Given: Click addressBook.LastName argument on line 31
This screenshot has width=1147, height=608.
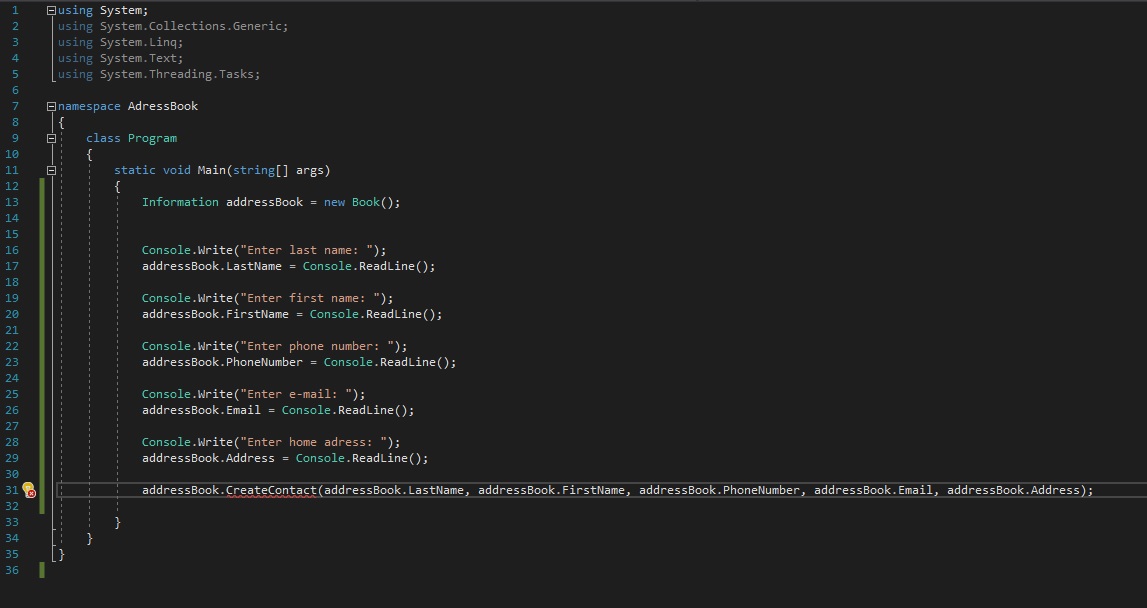Looking at the screenshot, I should coord(394,490).
